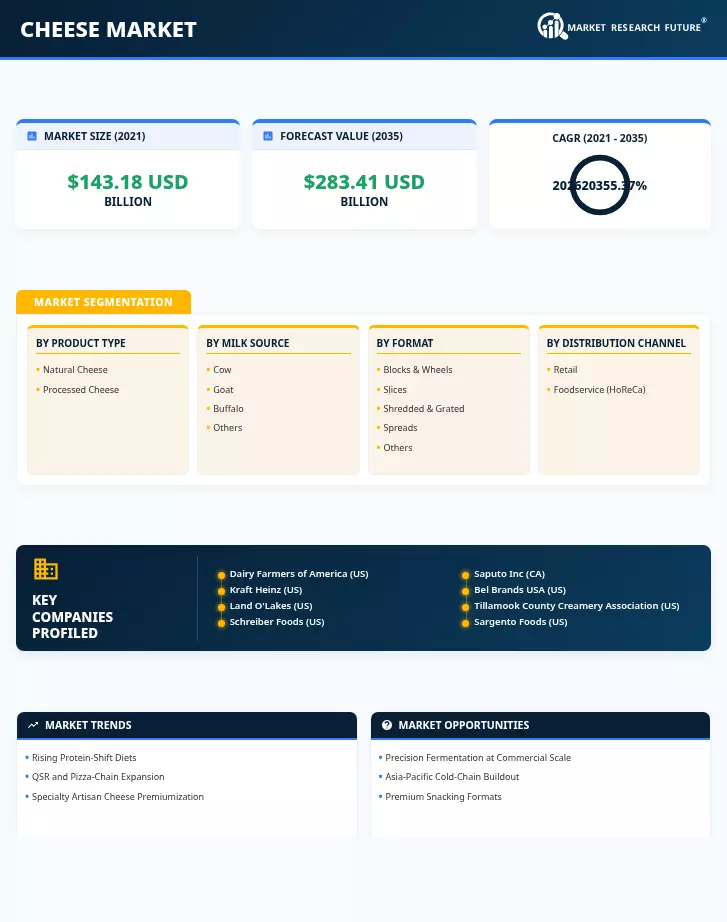The width and height of the screenshot is (727, 922).
Task: Click the question mark icon beside Market Opportunities
Action: [386, 726]
